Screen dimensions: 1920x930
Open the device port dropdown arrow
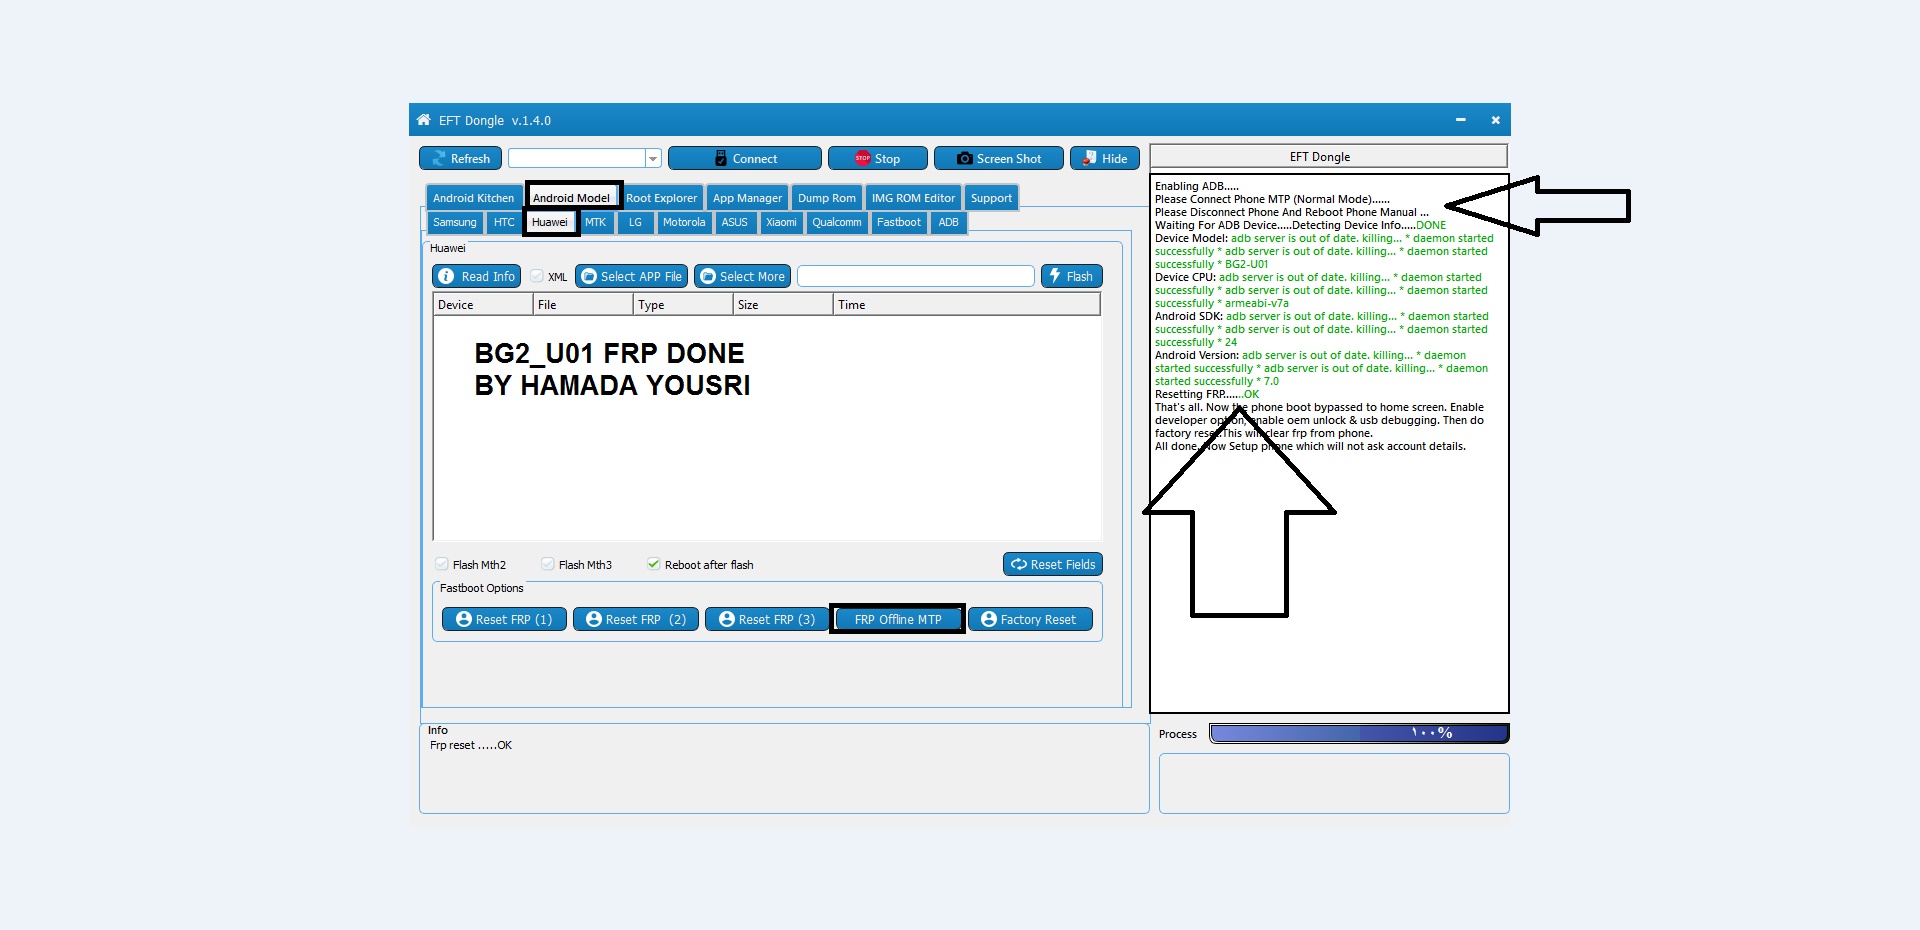pos(653,158)
